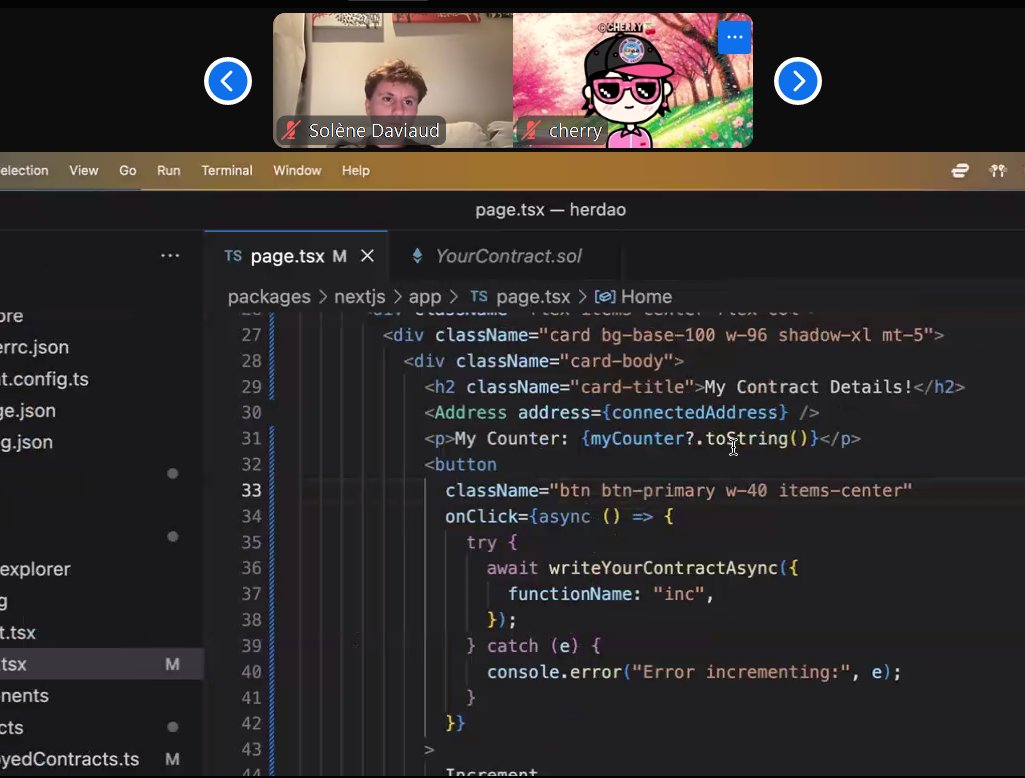This screenshot has width=1025, height=778.
Task: Select the cts folder in explorer
Action: point(12,728)
